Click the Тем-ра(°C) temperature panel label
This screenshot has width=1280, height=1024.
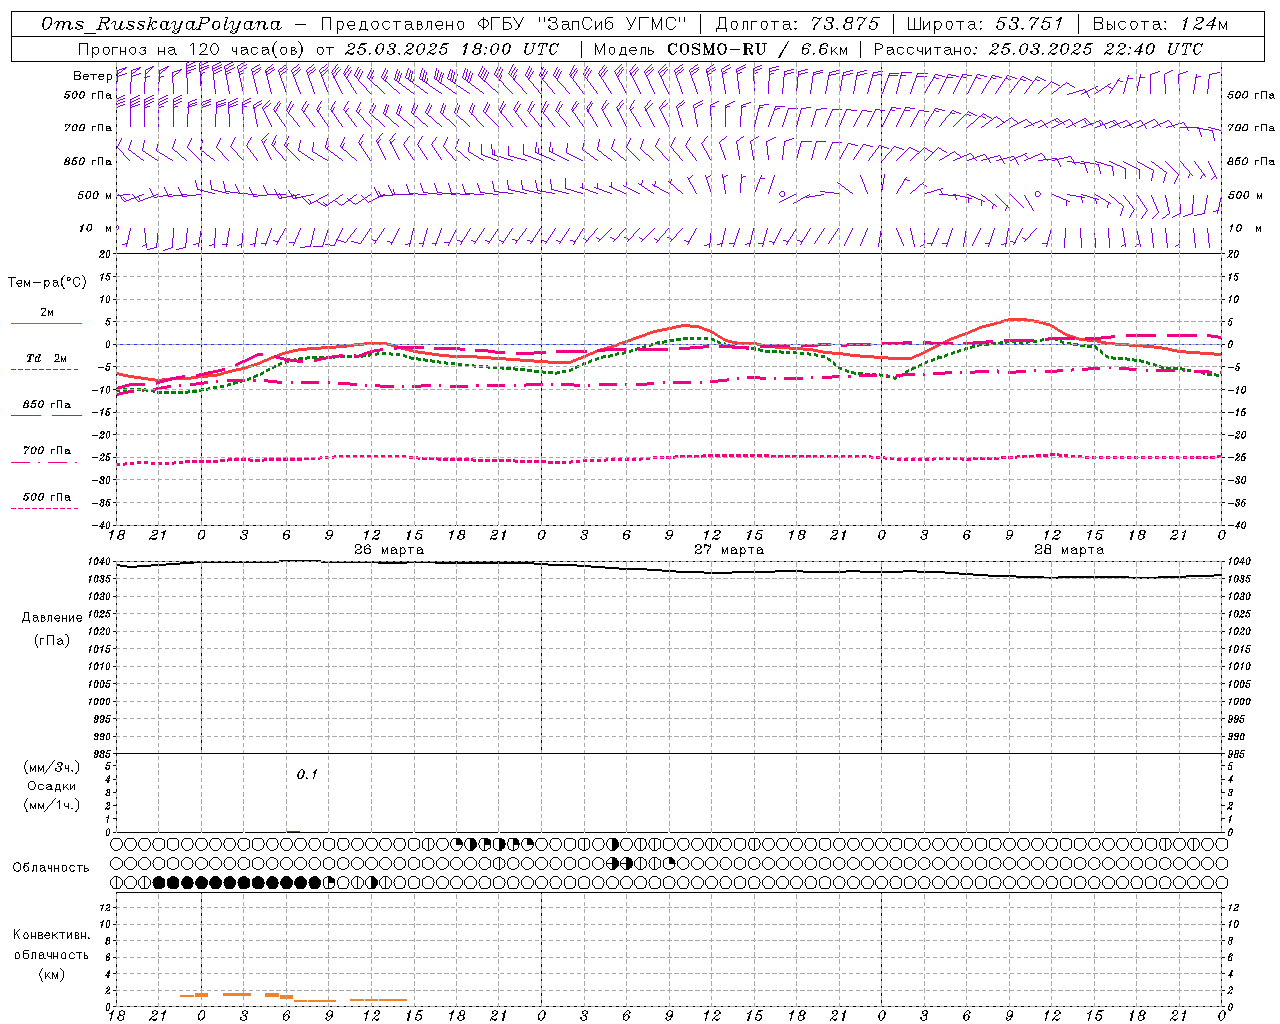point(47,283)
